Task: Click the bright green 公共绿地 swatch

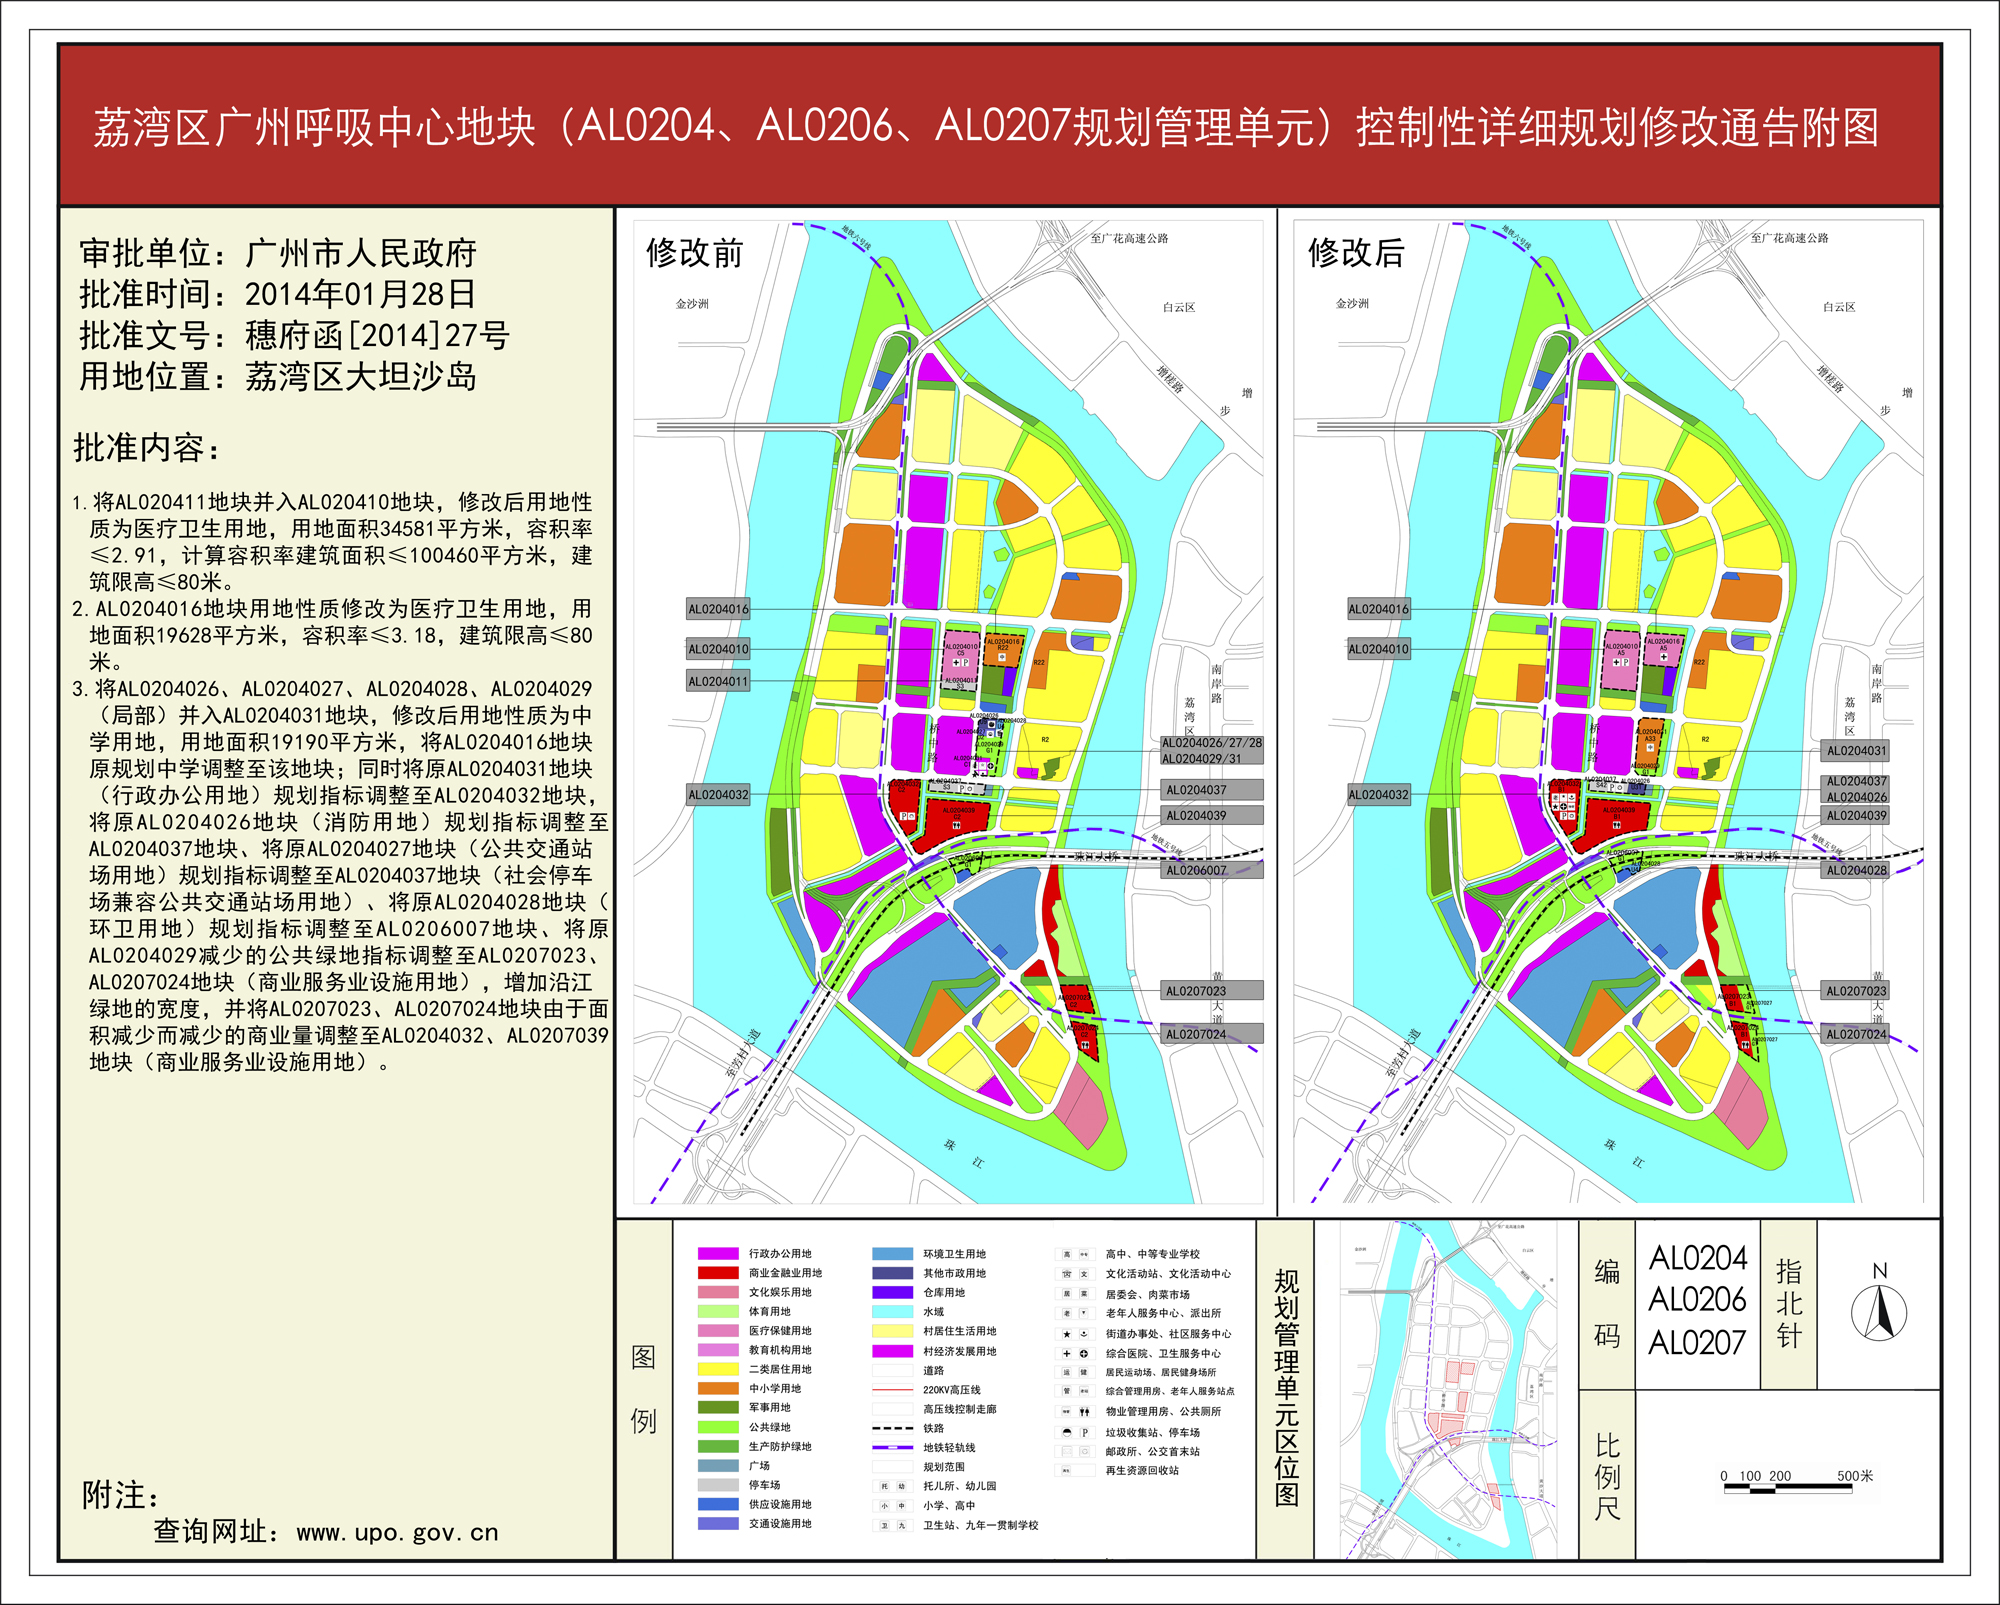Action: point(718,1427)
